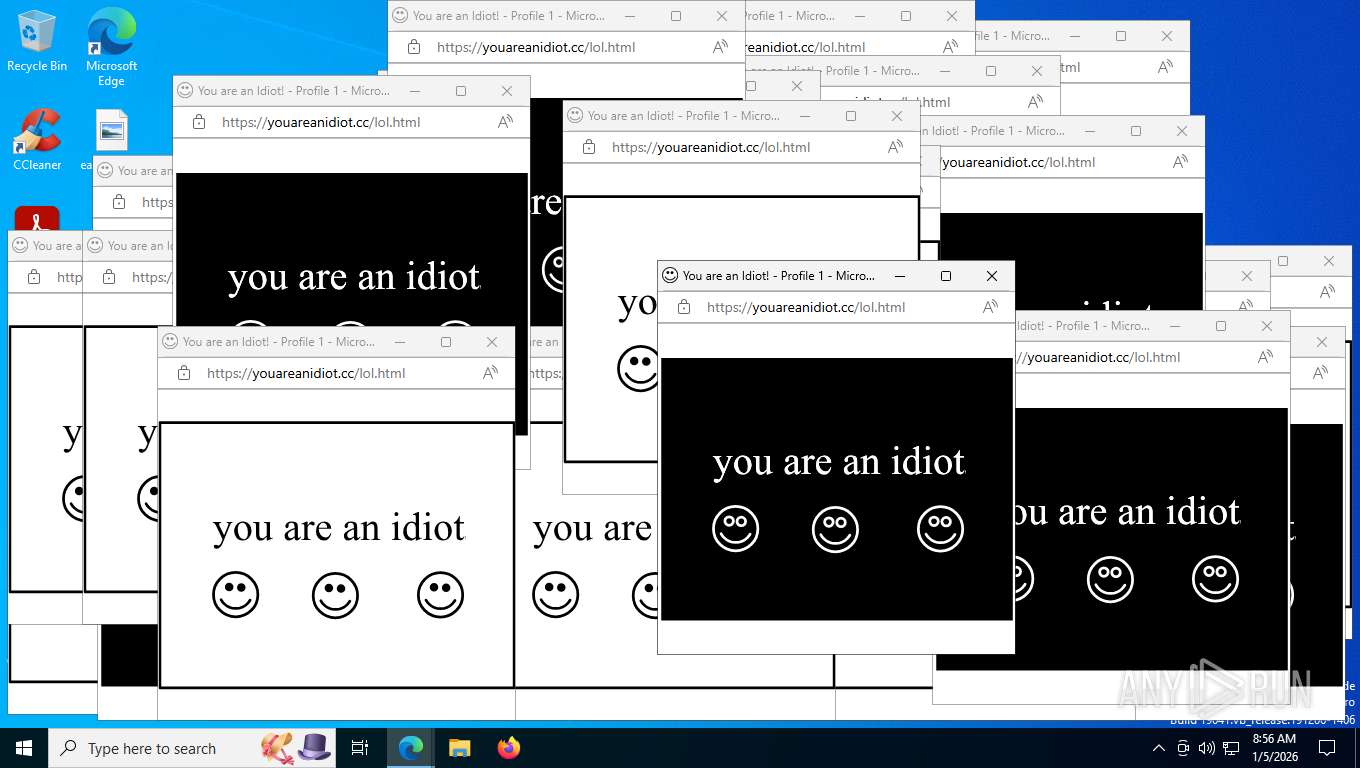Click the lock icon in the center white-page window
This screenshot has width=1360, height=768.
(589, 147)
